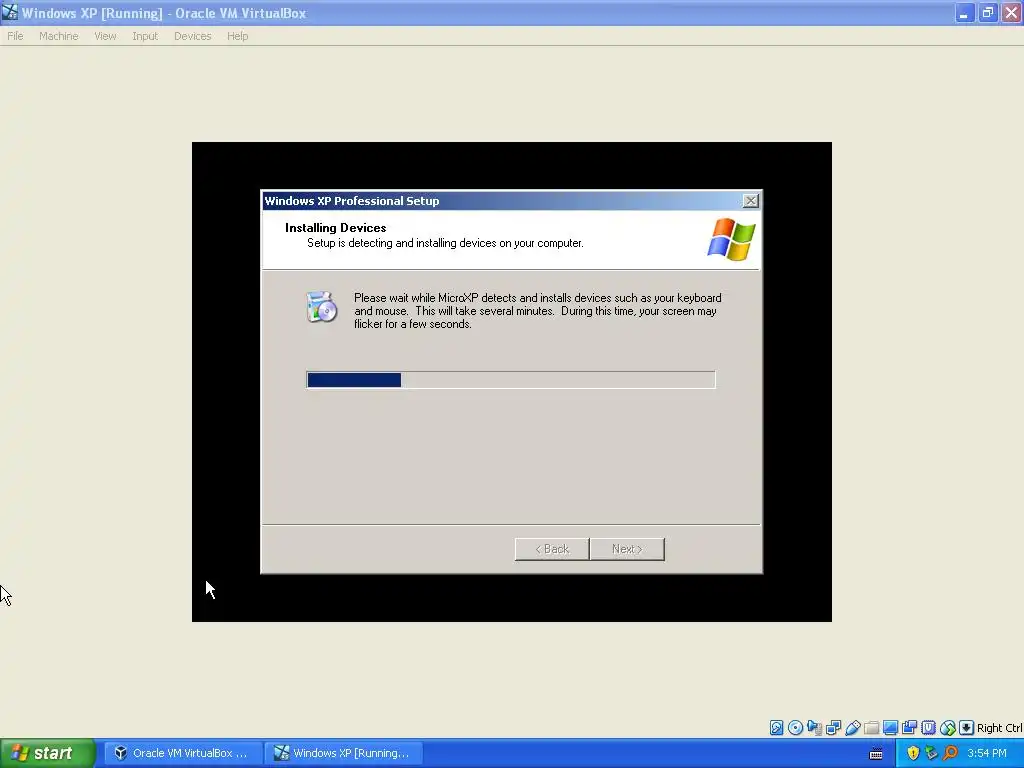Minimize the VirtualBox window
The width and height of the screenshot is (1024, 768).
coord(965,12)
